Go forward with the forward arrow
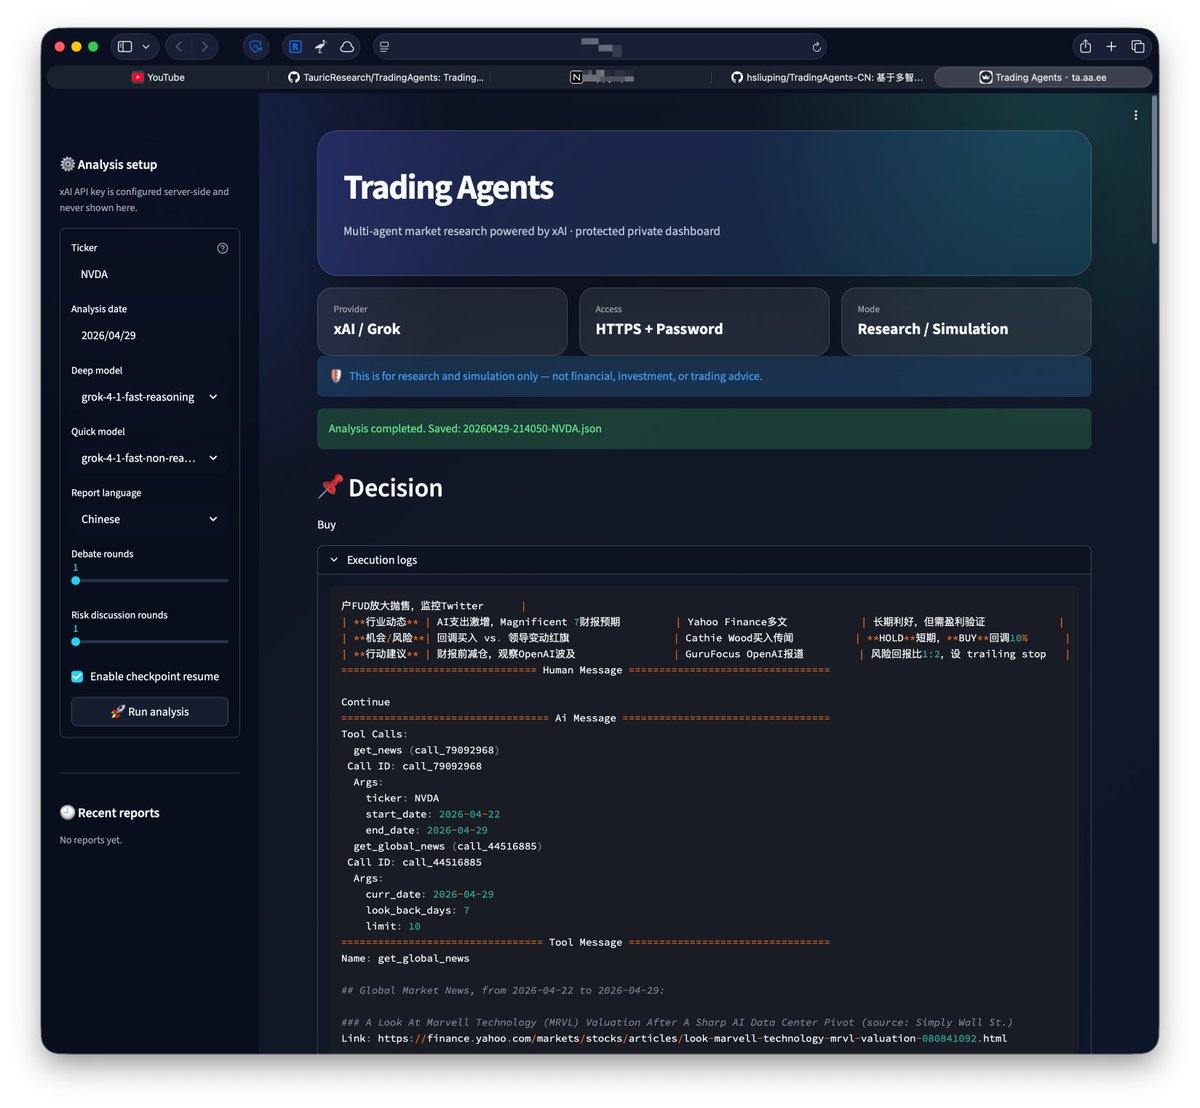 tap(205, 46)
